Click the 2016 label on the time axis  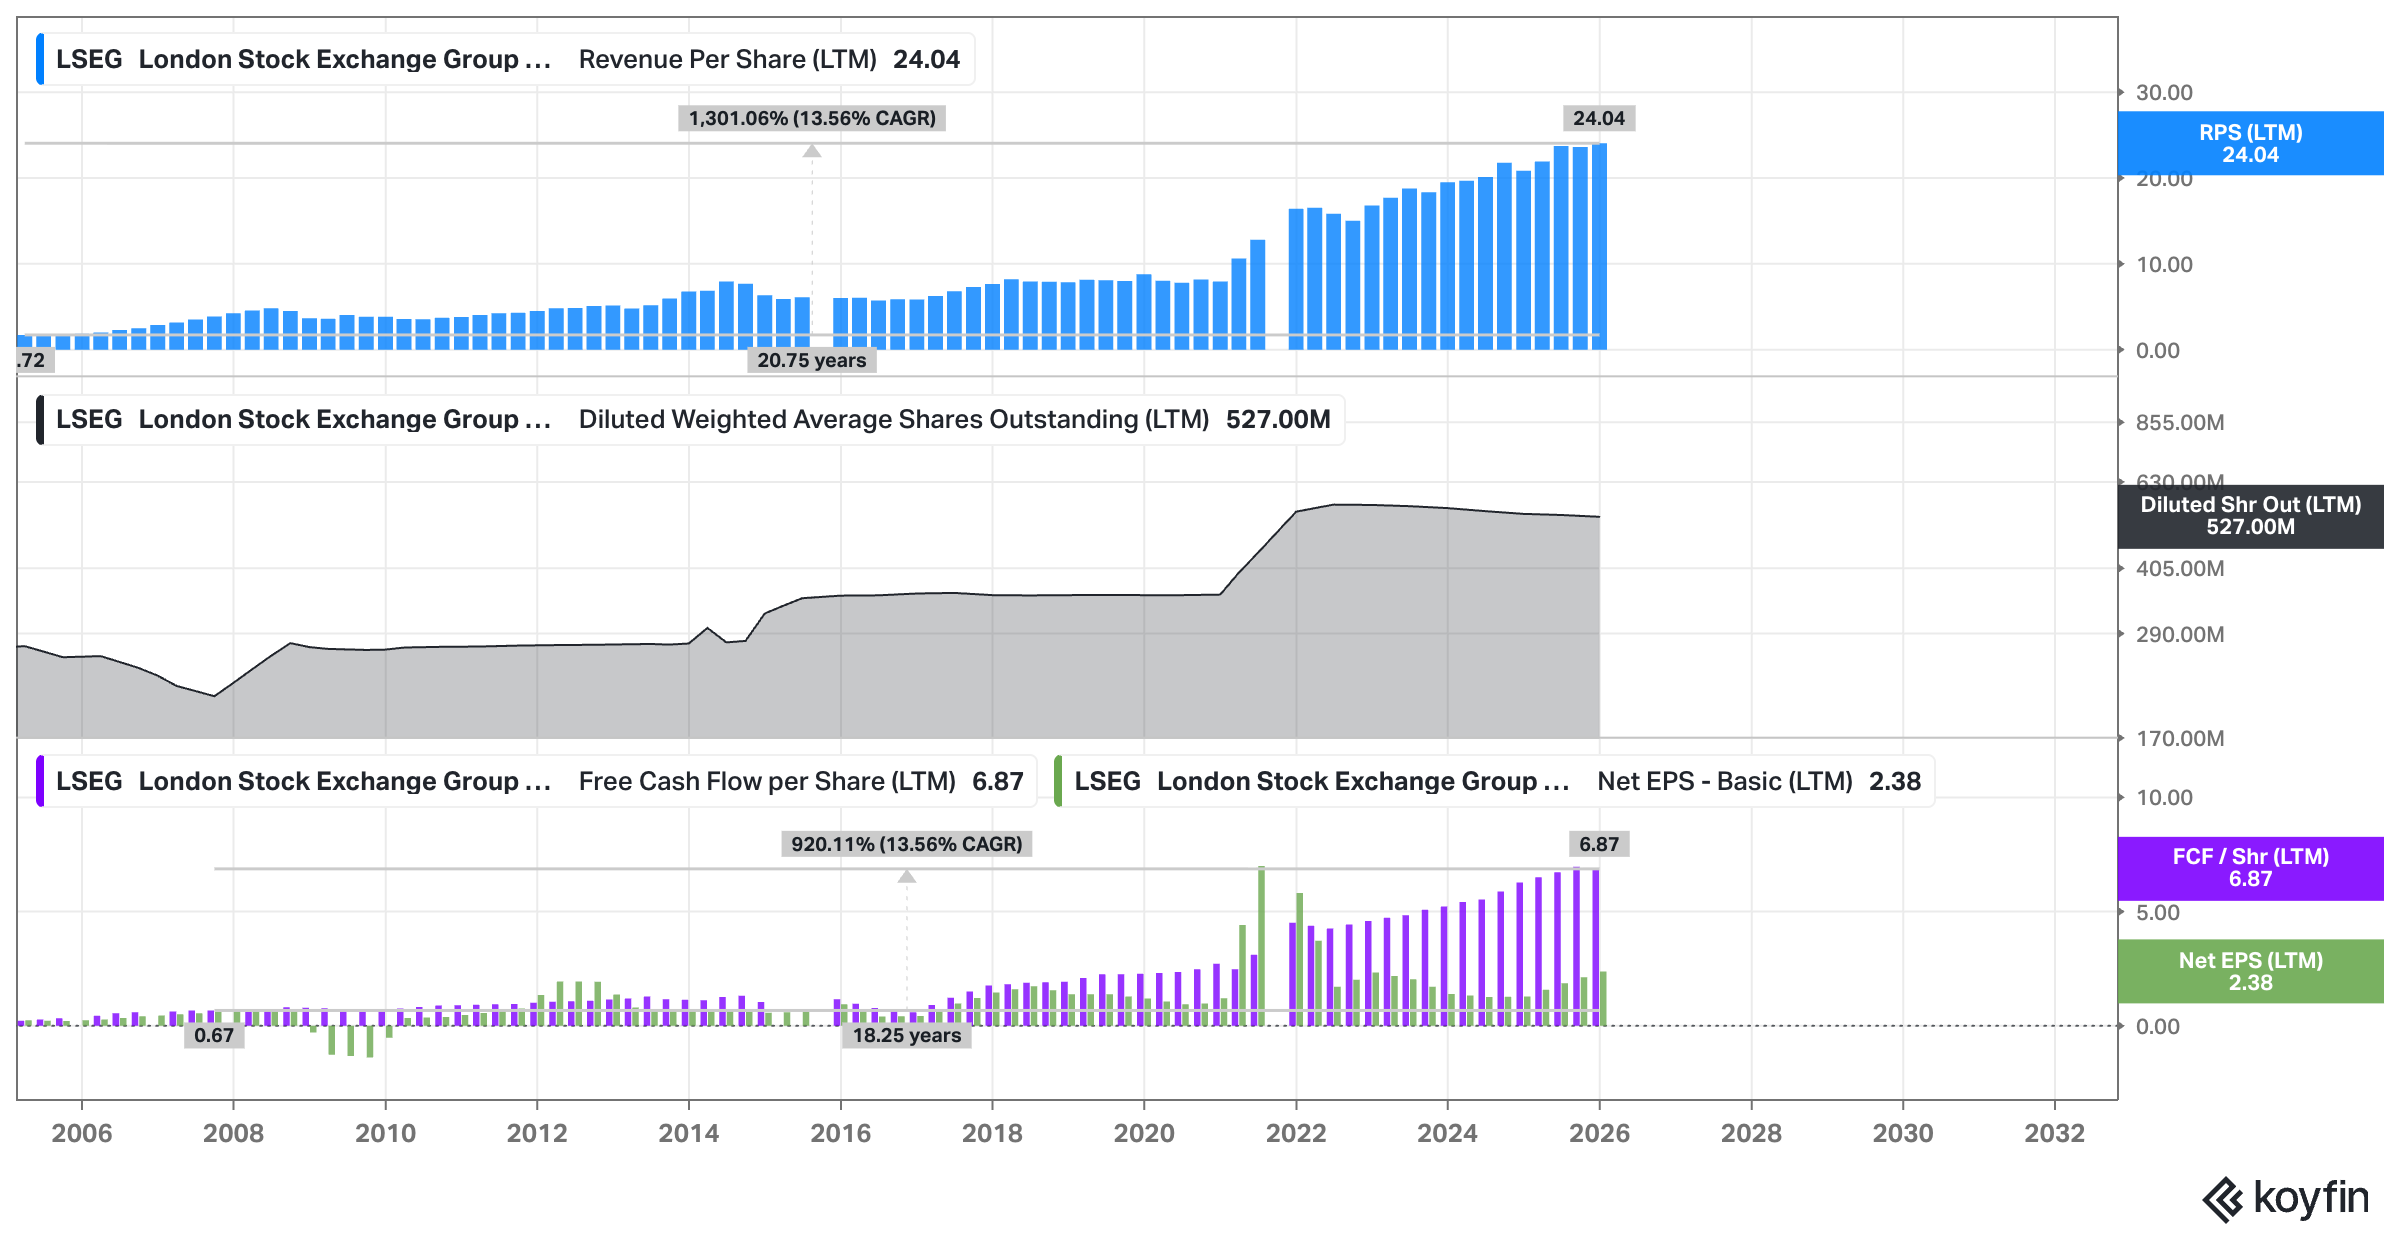[x=840, y=1133]
